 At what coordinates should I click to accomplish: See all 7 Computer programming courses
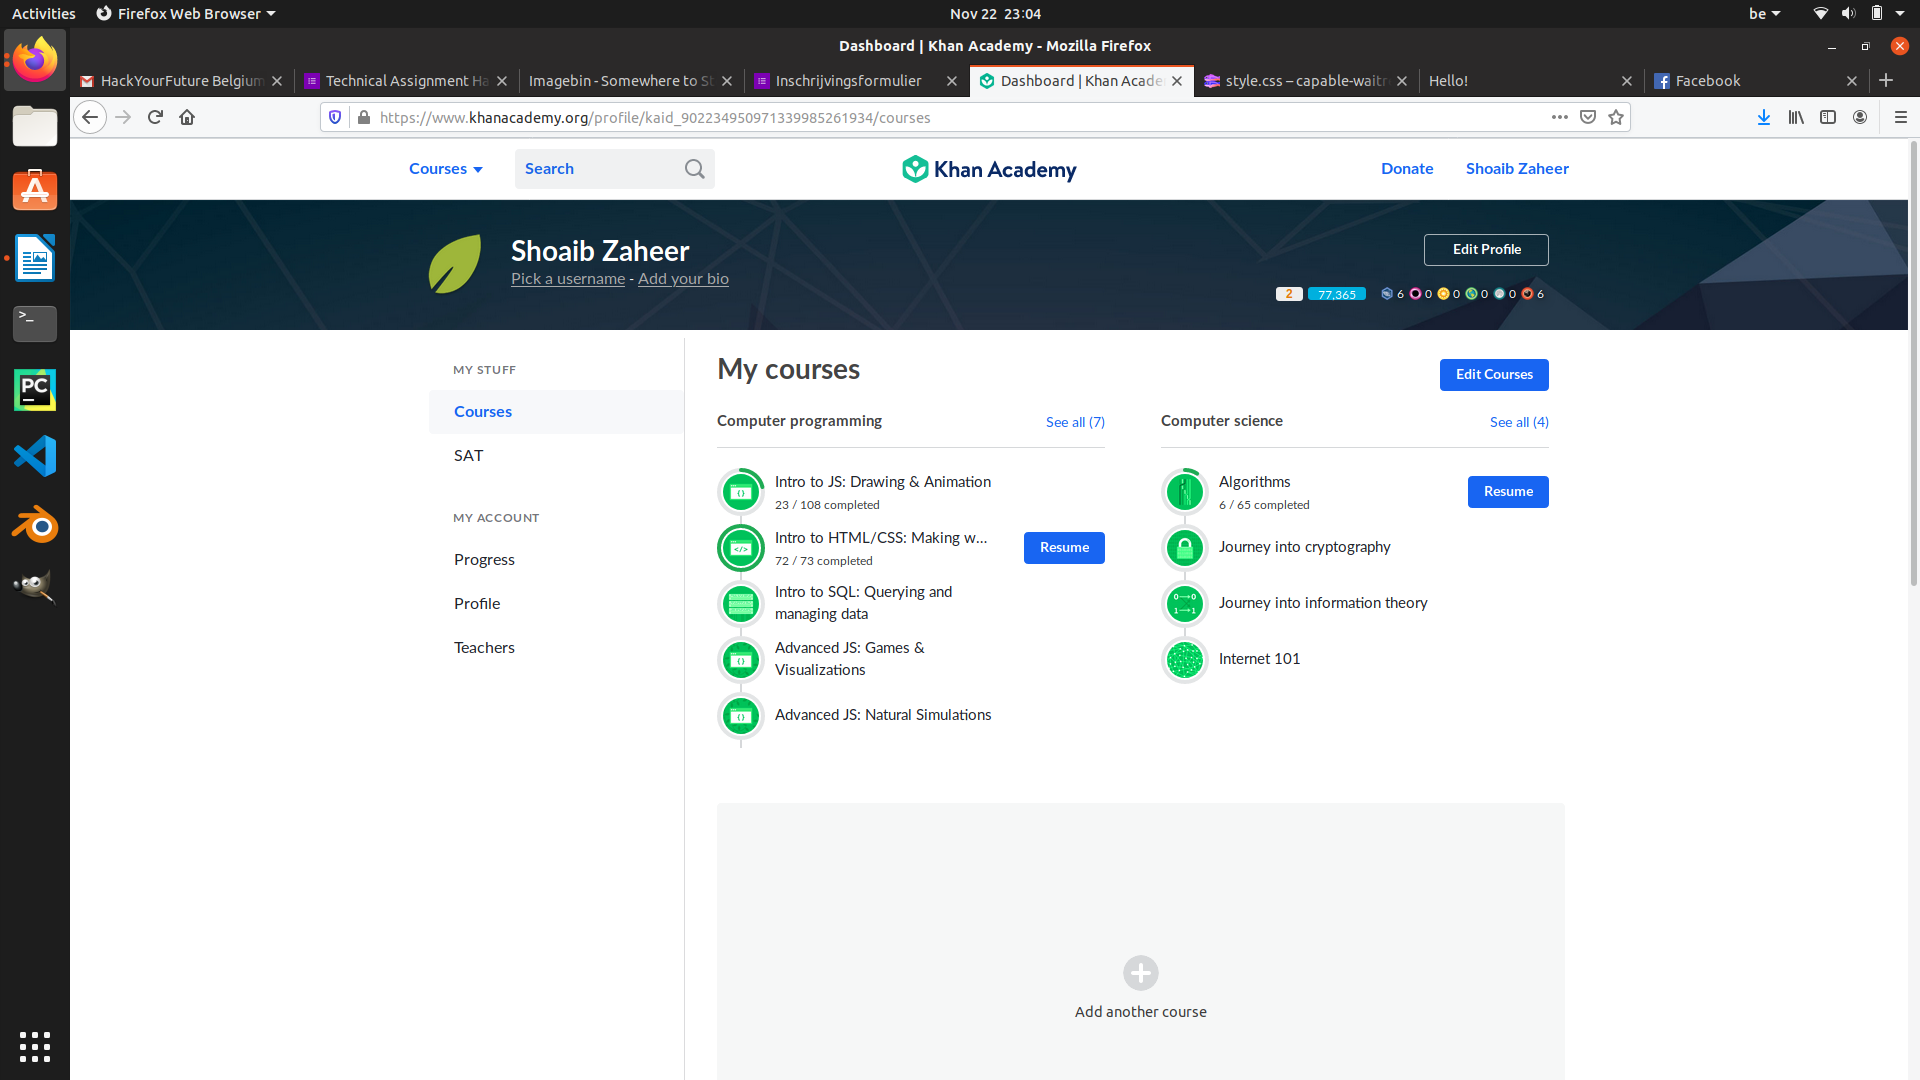pos(1075,422)
